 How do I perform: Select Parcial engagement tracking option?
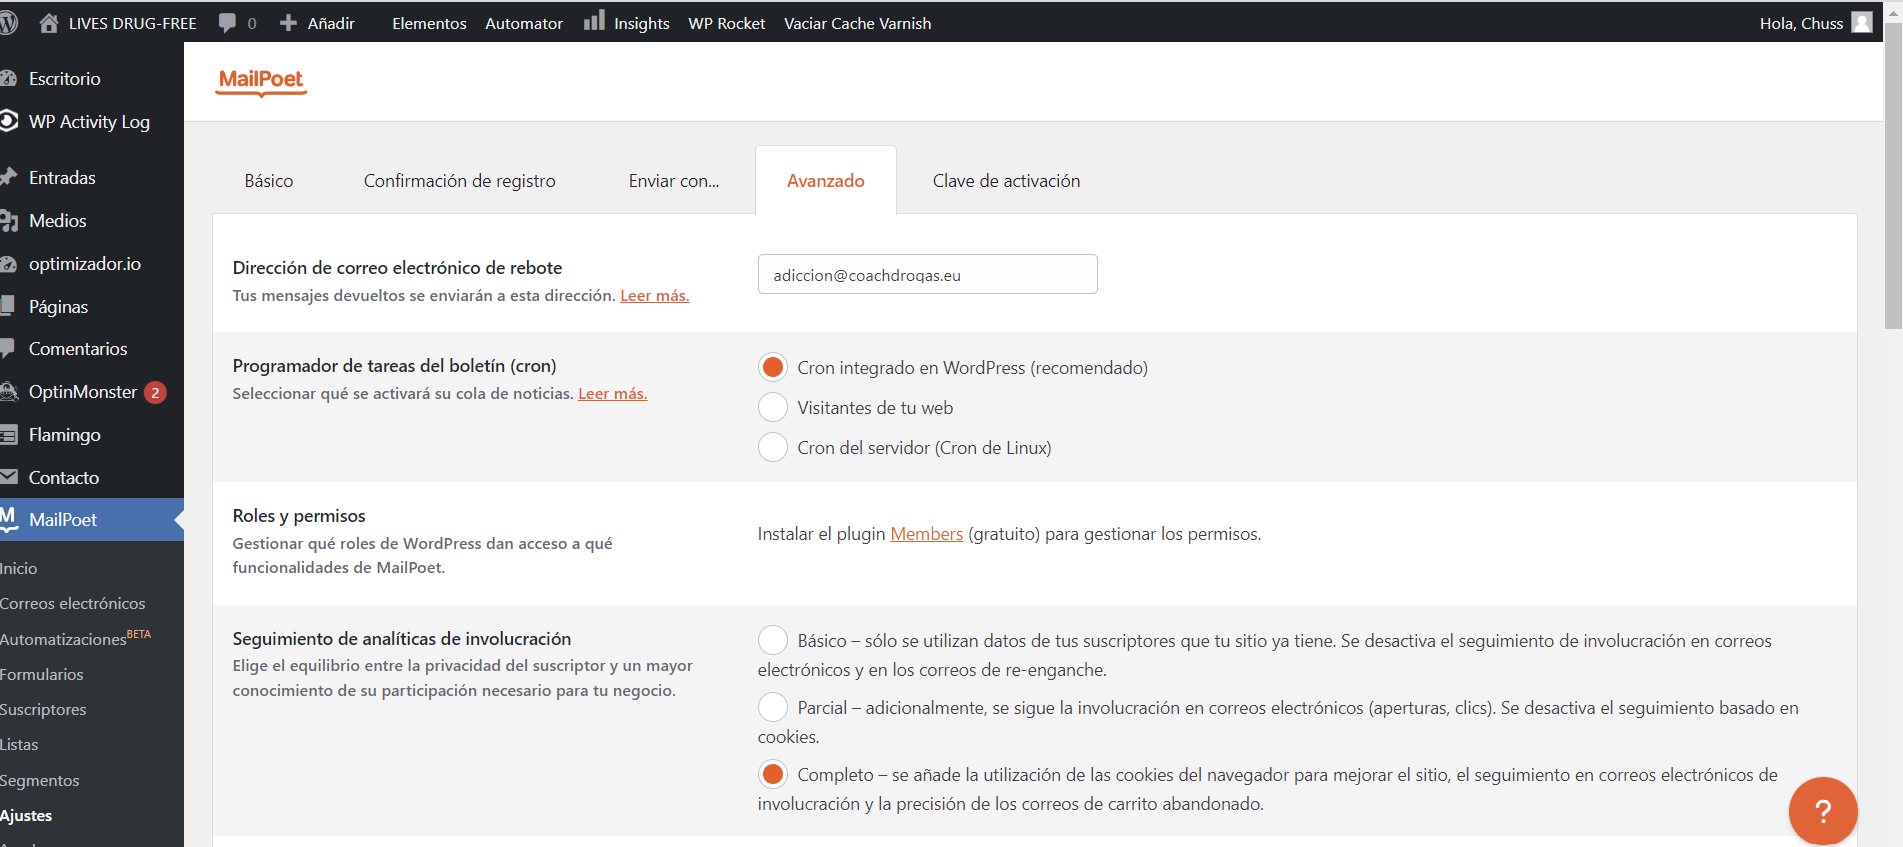coord(772,707)
